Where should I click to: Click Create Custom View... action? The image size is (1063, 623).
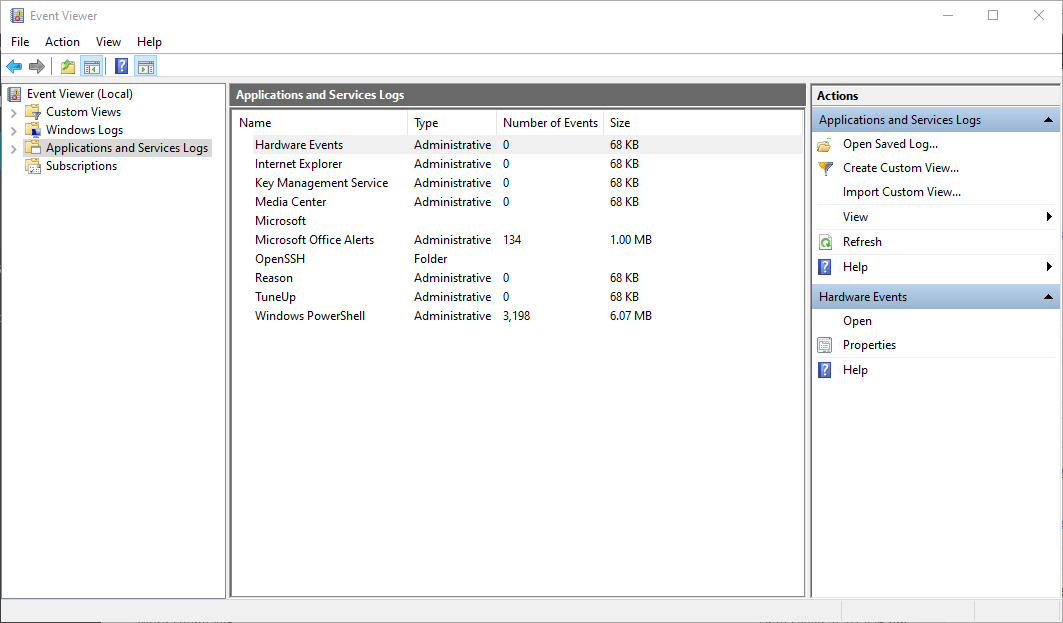901,168
